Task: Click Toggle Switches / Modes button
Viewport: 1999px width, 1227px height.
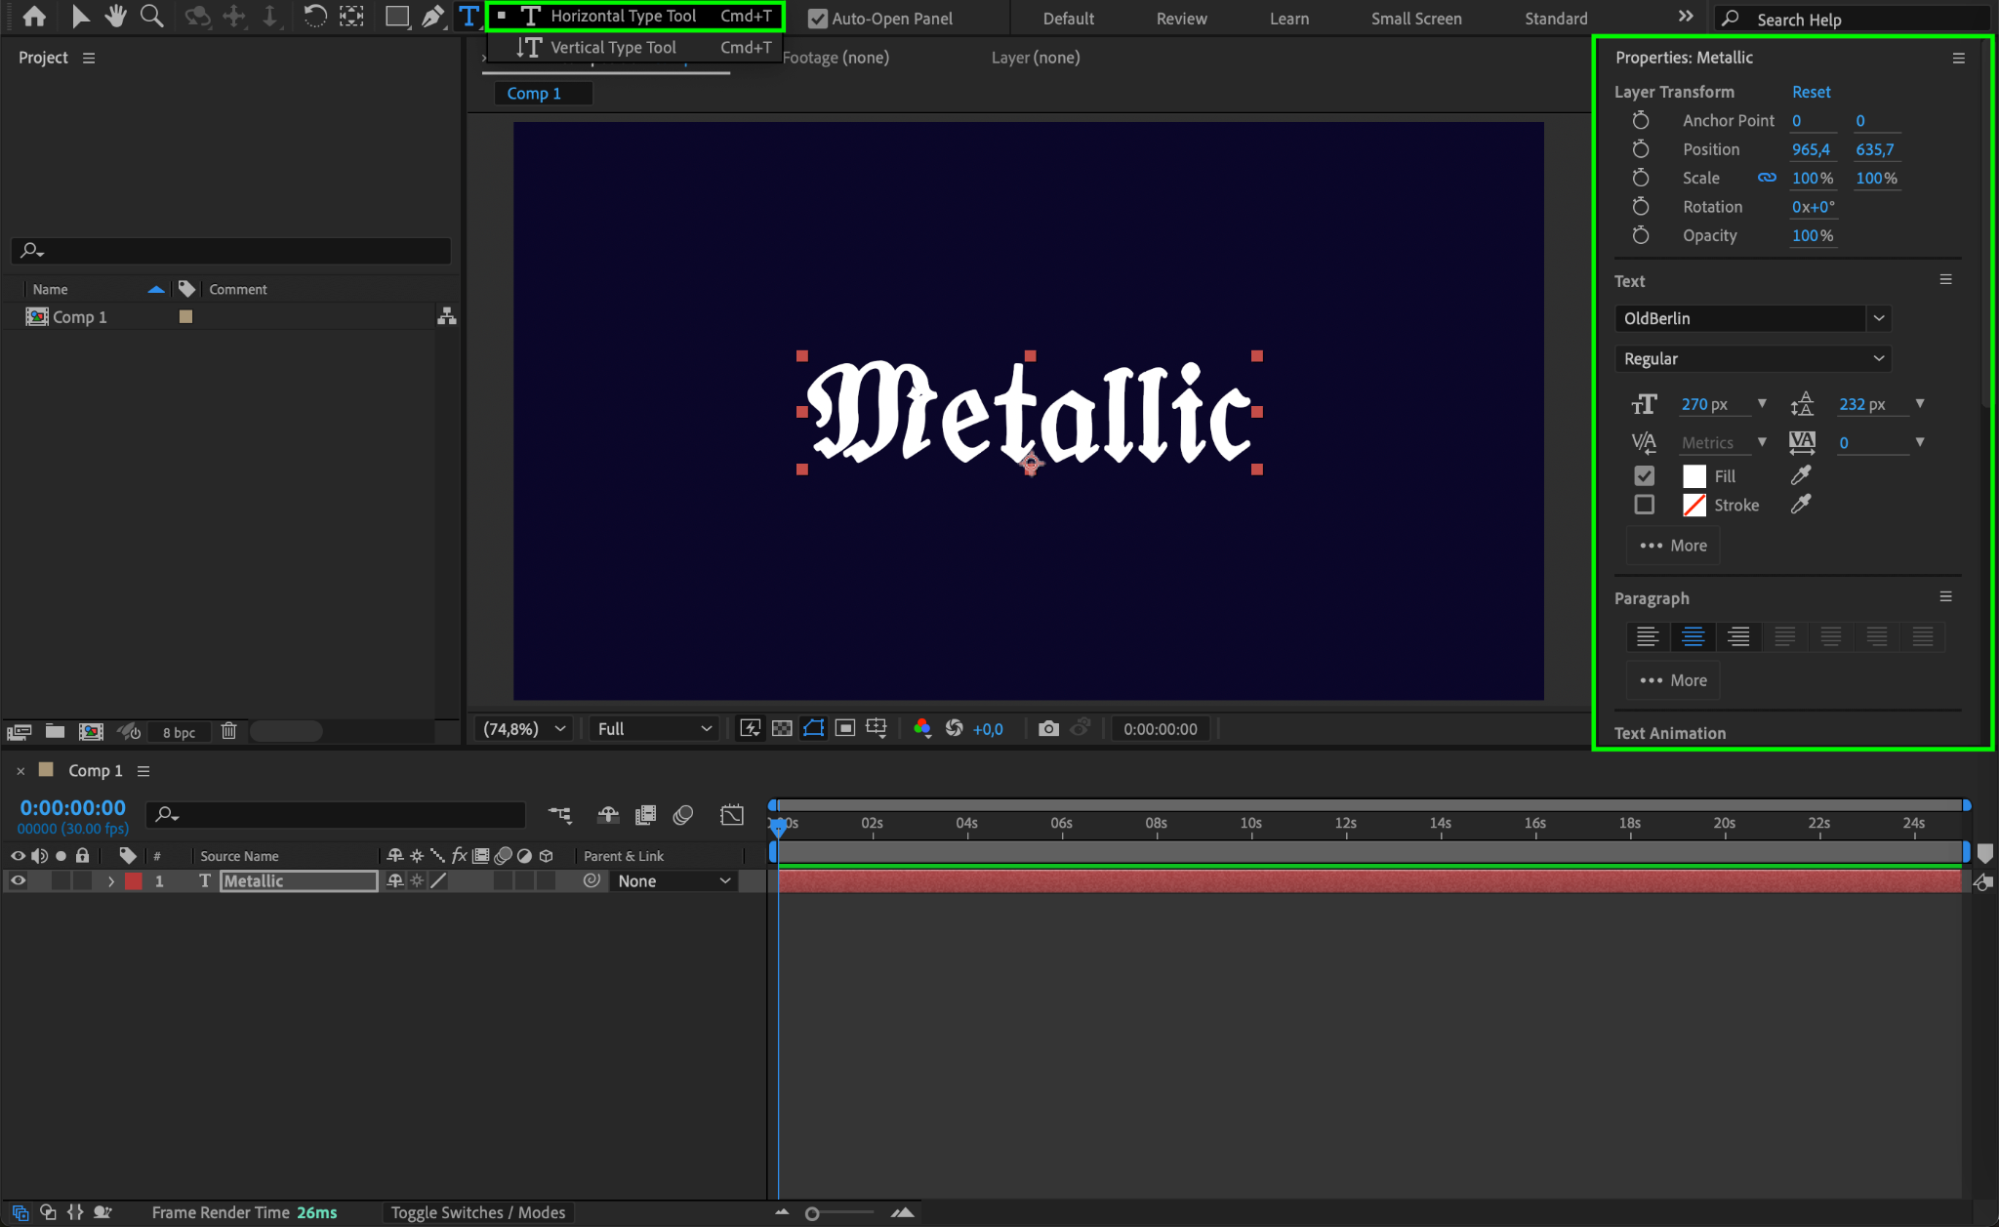Action: pos(477,1212)
